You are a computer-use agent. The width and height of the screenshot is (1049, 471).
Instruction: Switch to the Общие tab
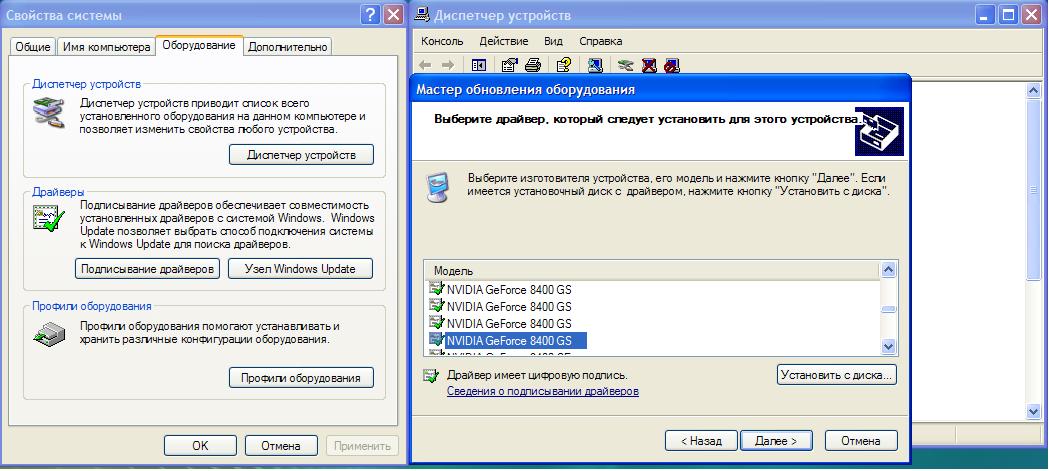33,47
